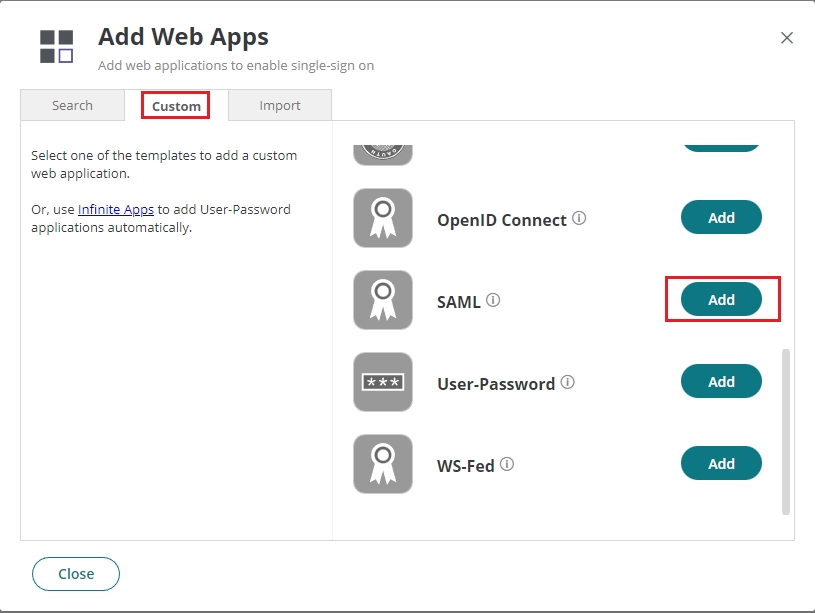Show info tooltip for SAML
The width and height of the screenshot is (815, 613).
pyautogui.click(x=493, y=300)
